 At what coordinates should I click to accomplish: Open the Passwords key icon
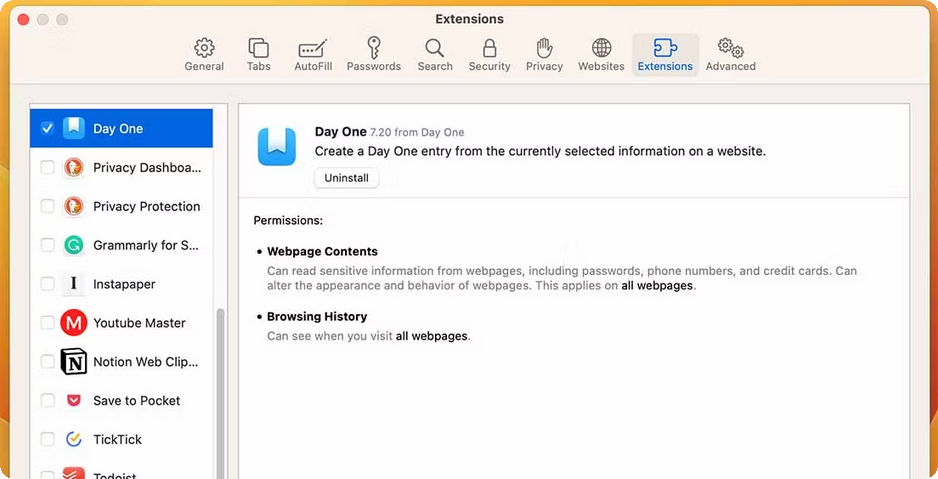(374, 47)
